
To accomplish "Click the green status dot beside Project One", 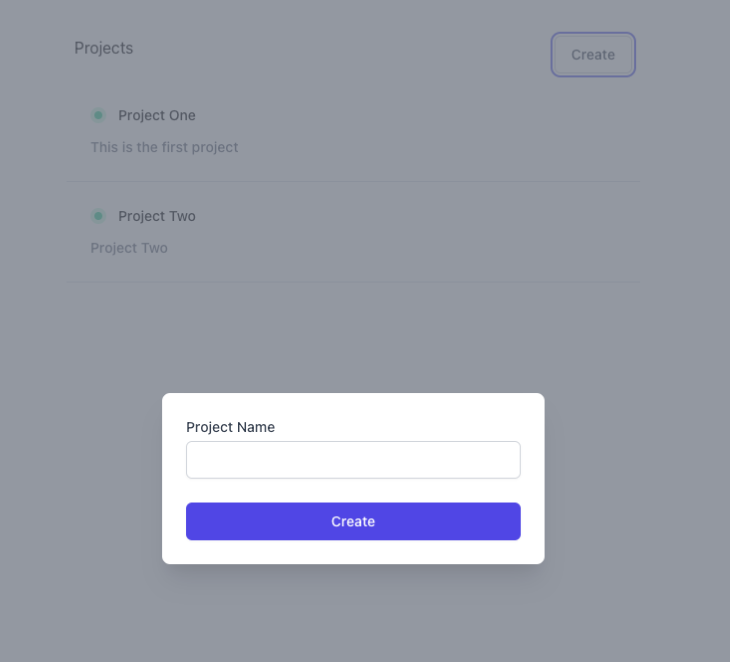I will pos(98,115).
